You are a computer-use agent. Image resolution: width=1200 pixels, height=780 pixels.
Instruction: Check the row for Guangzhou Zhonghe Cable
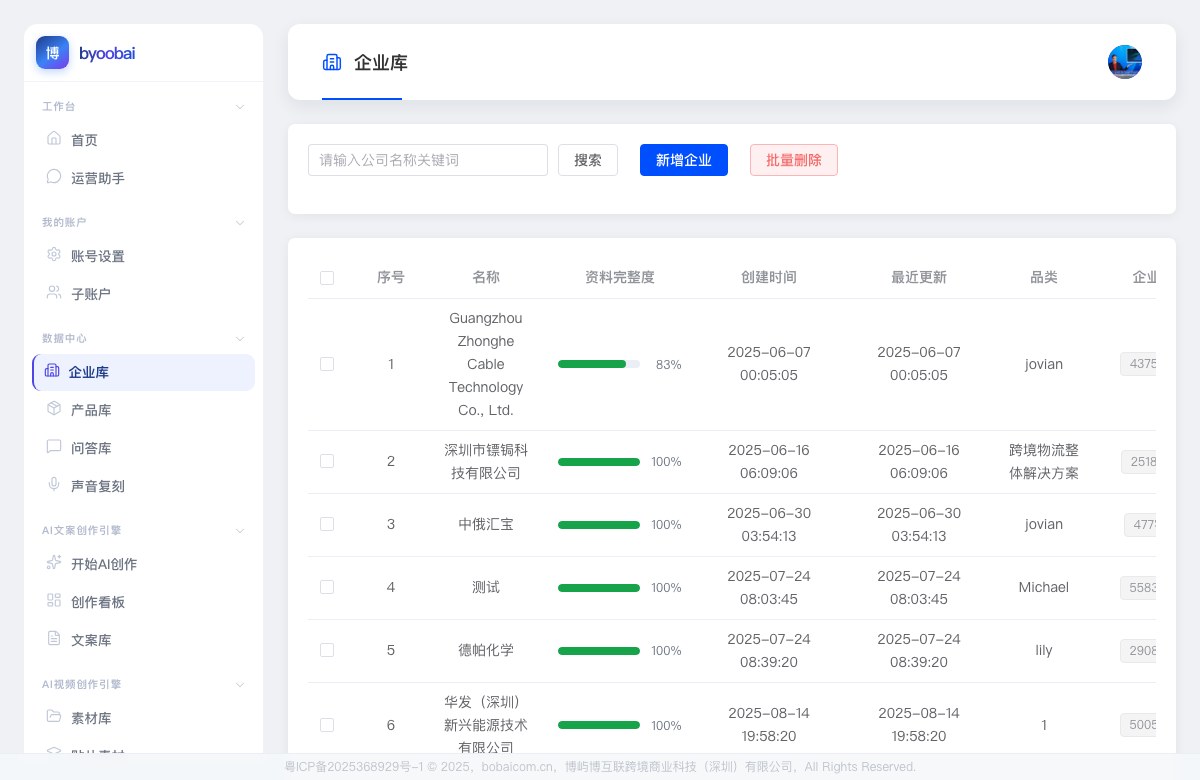tap(327, 365)
